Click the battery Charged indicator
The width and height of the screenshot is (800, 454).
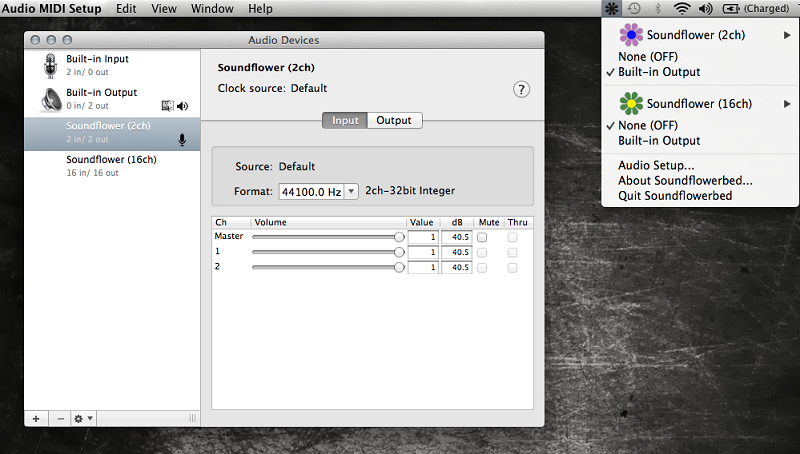pos(756,8)
